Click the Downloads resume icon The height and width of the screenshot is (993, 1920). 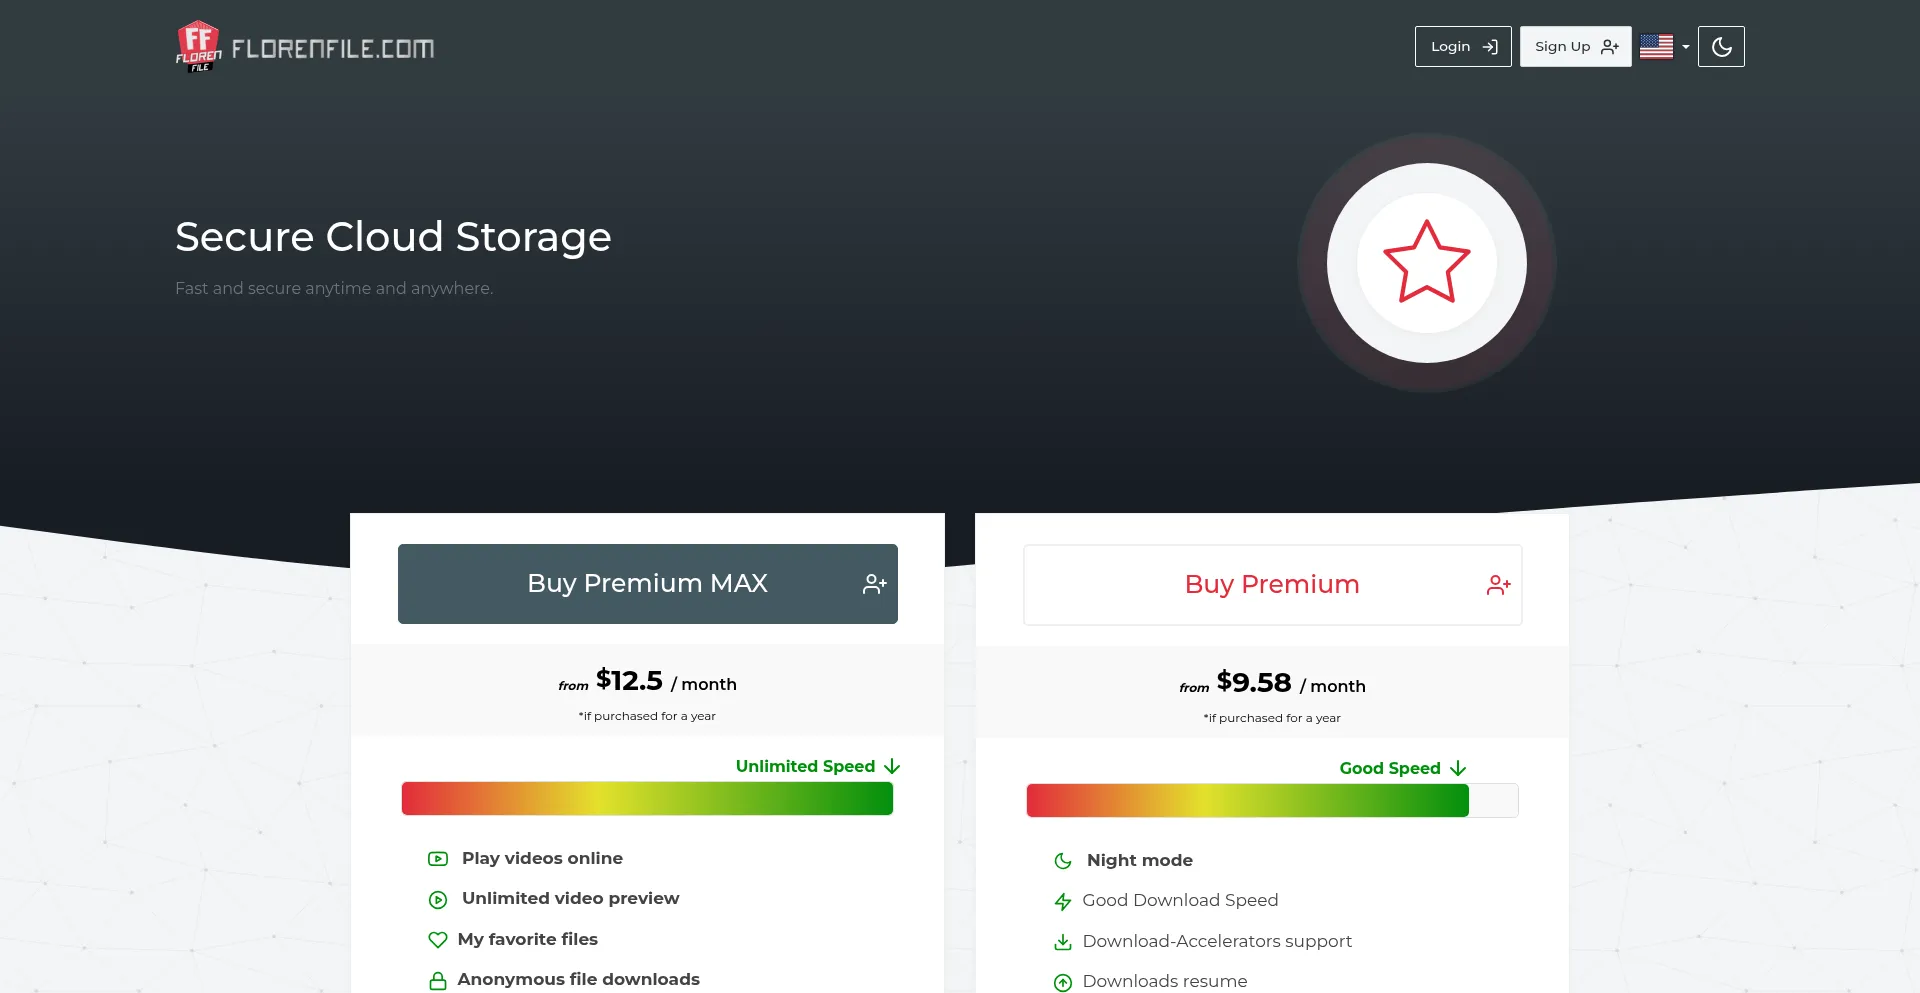click(1063, 983)
